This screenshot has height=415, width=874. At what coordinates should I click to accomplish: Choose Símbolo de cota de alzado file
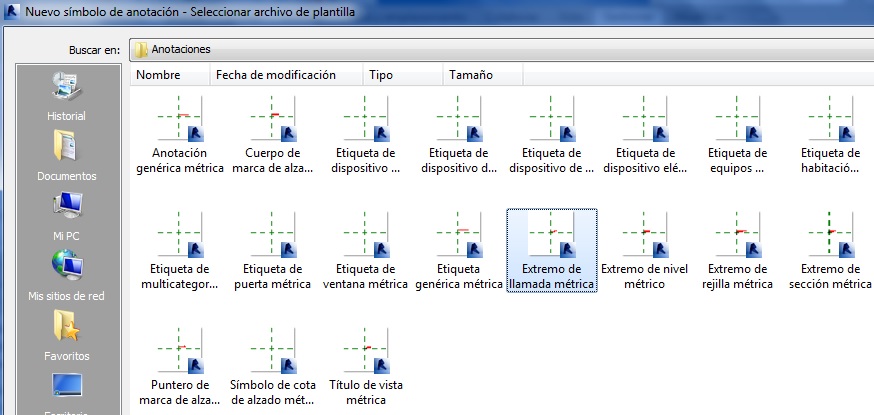[273, 352]
